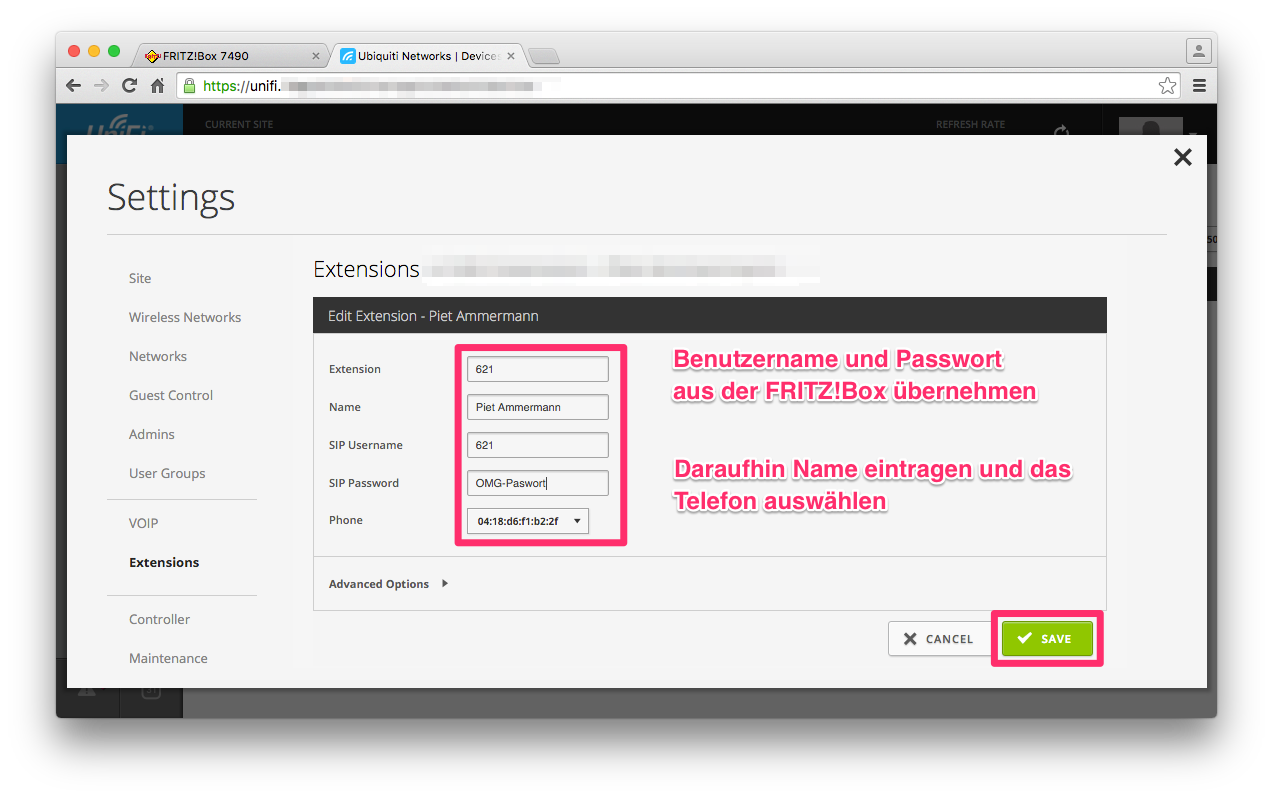
Task: Open the Phone MAC address dropdown
Action: [528, 521]
